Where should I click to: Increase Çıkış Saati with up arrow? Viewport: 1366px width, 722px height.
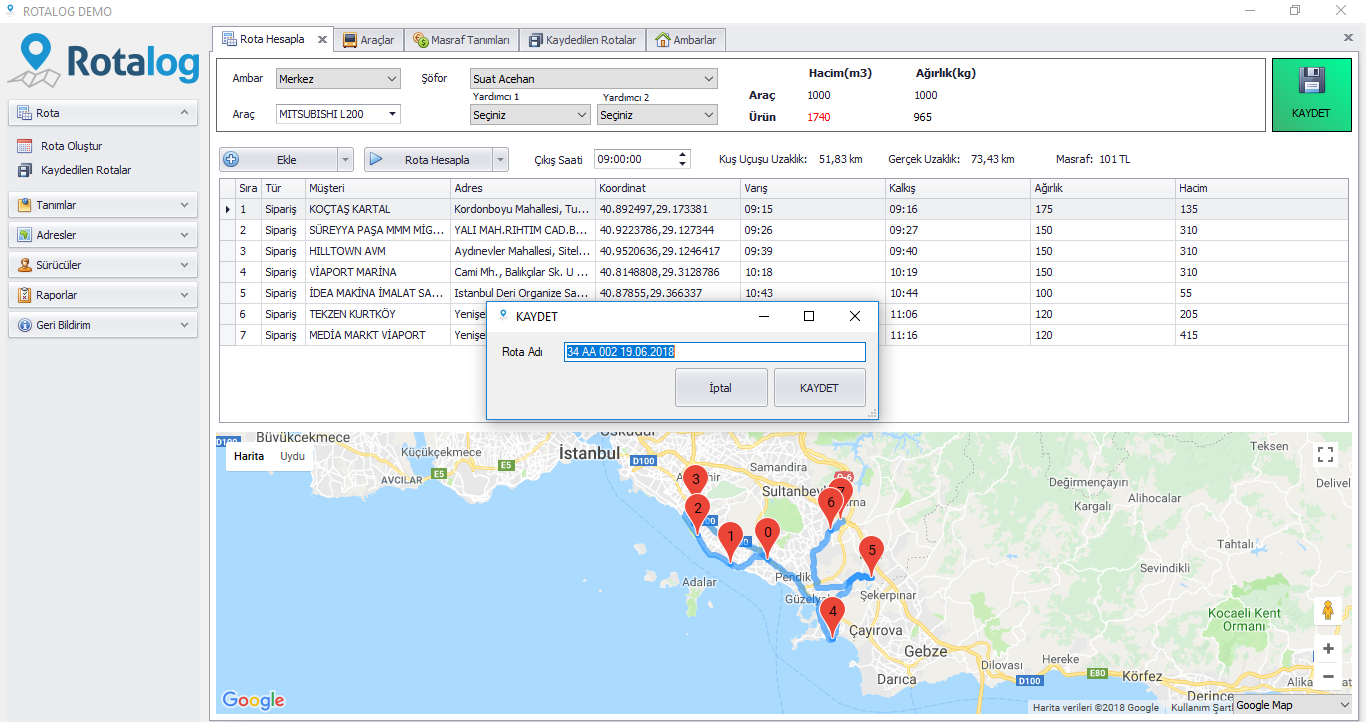(683, 155)
